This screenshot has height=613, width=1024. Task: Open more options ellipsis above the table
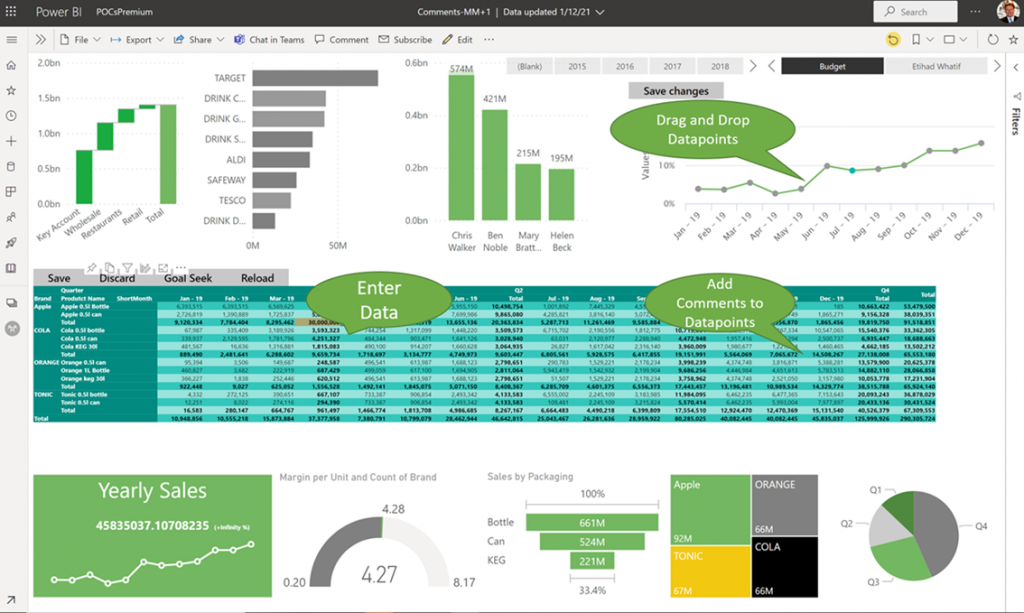(x=180, y=268)
